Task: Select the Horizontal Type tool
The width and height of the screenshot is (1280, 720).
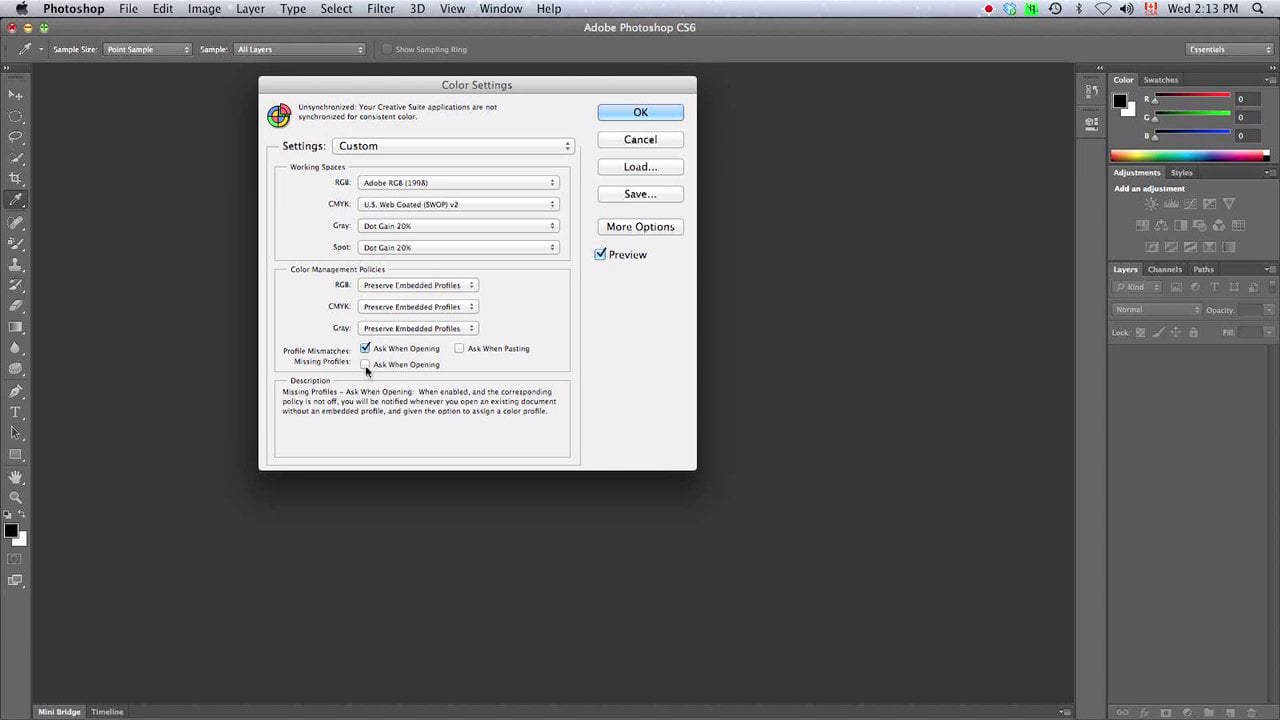Action: (x=15, y=412)
